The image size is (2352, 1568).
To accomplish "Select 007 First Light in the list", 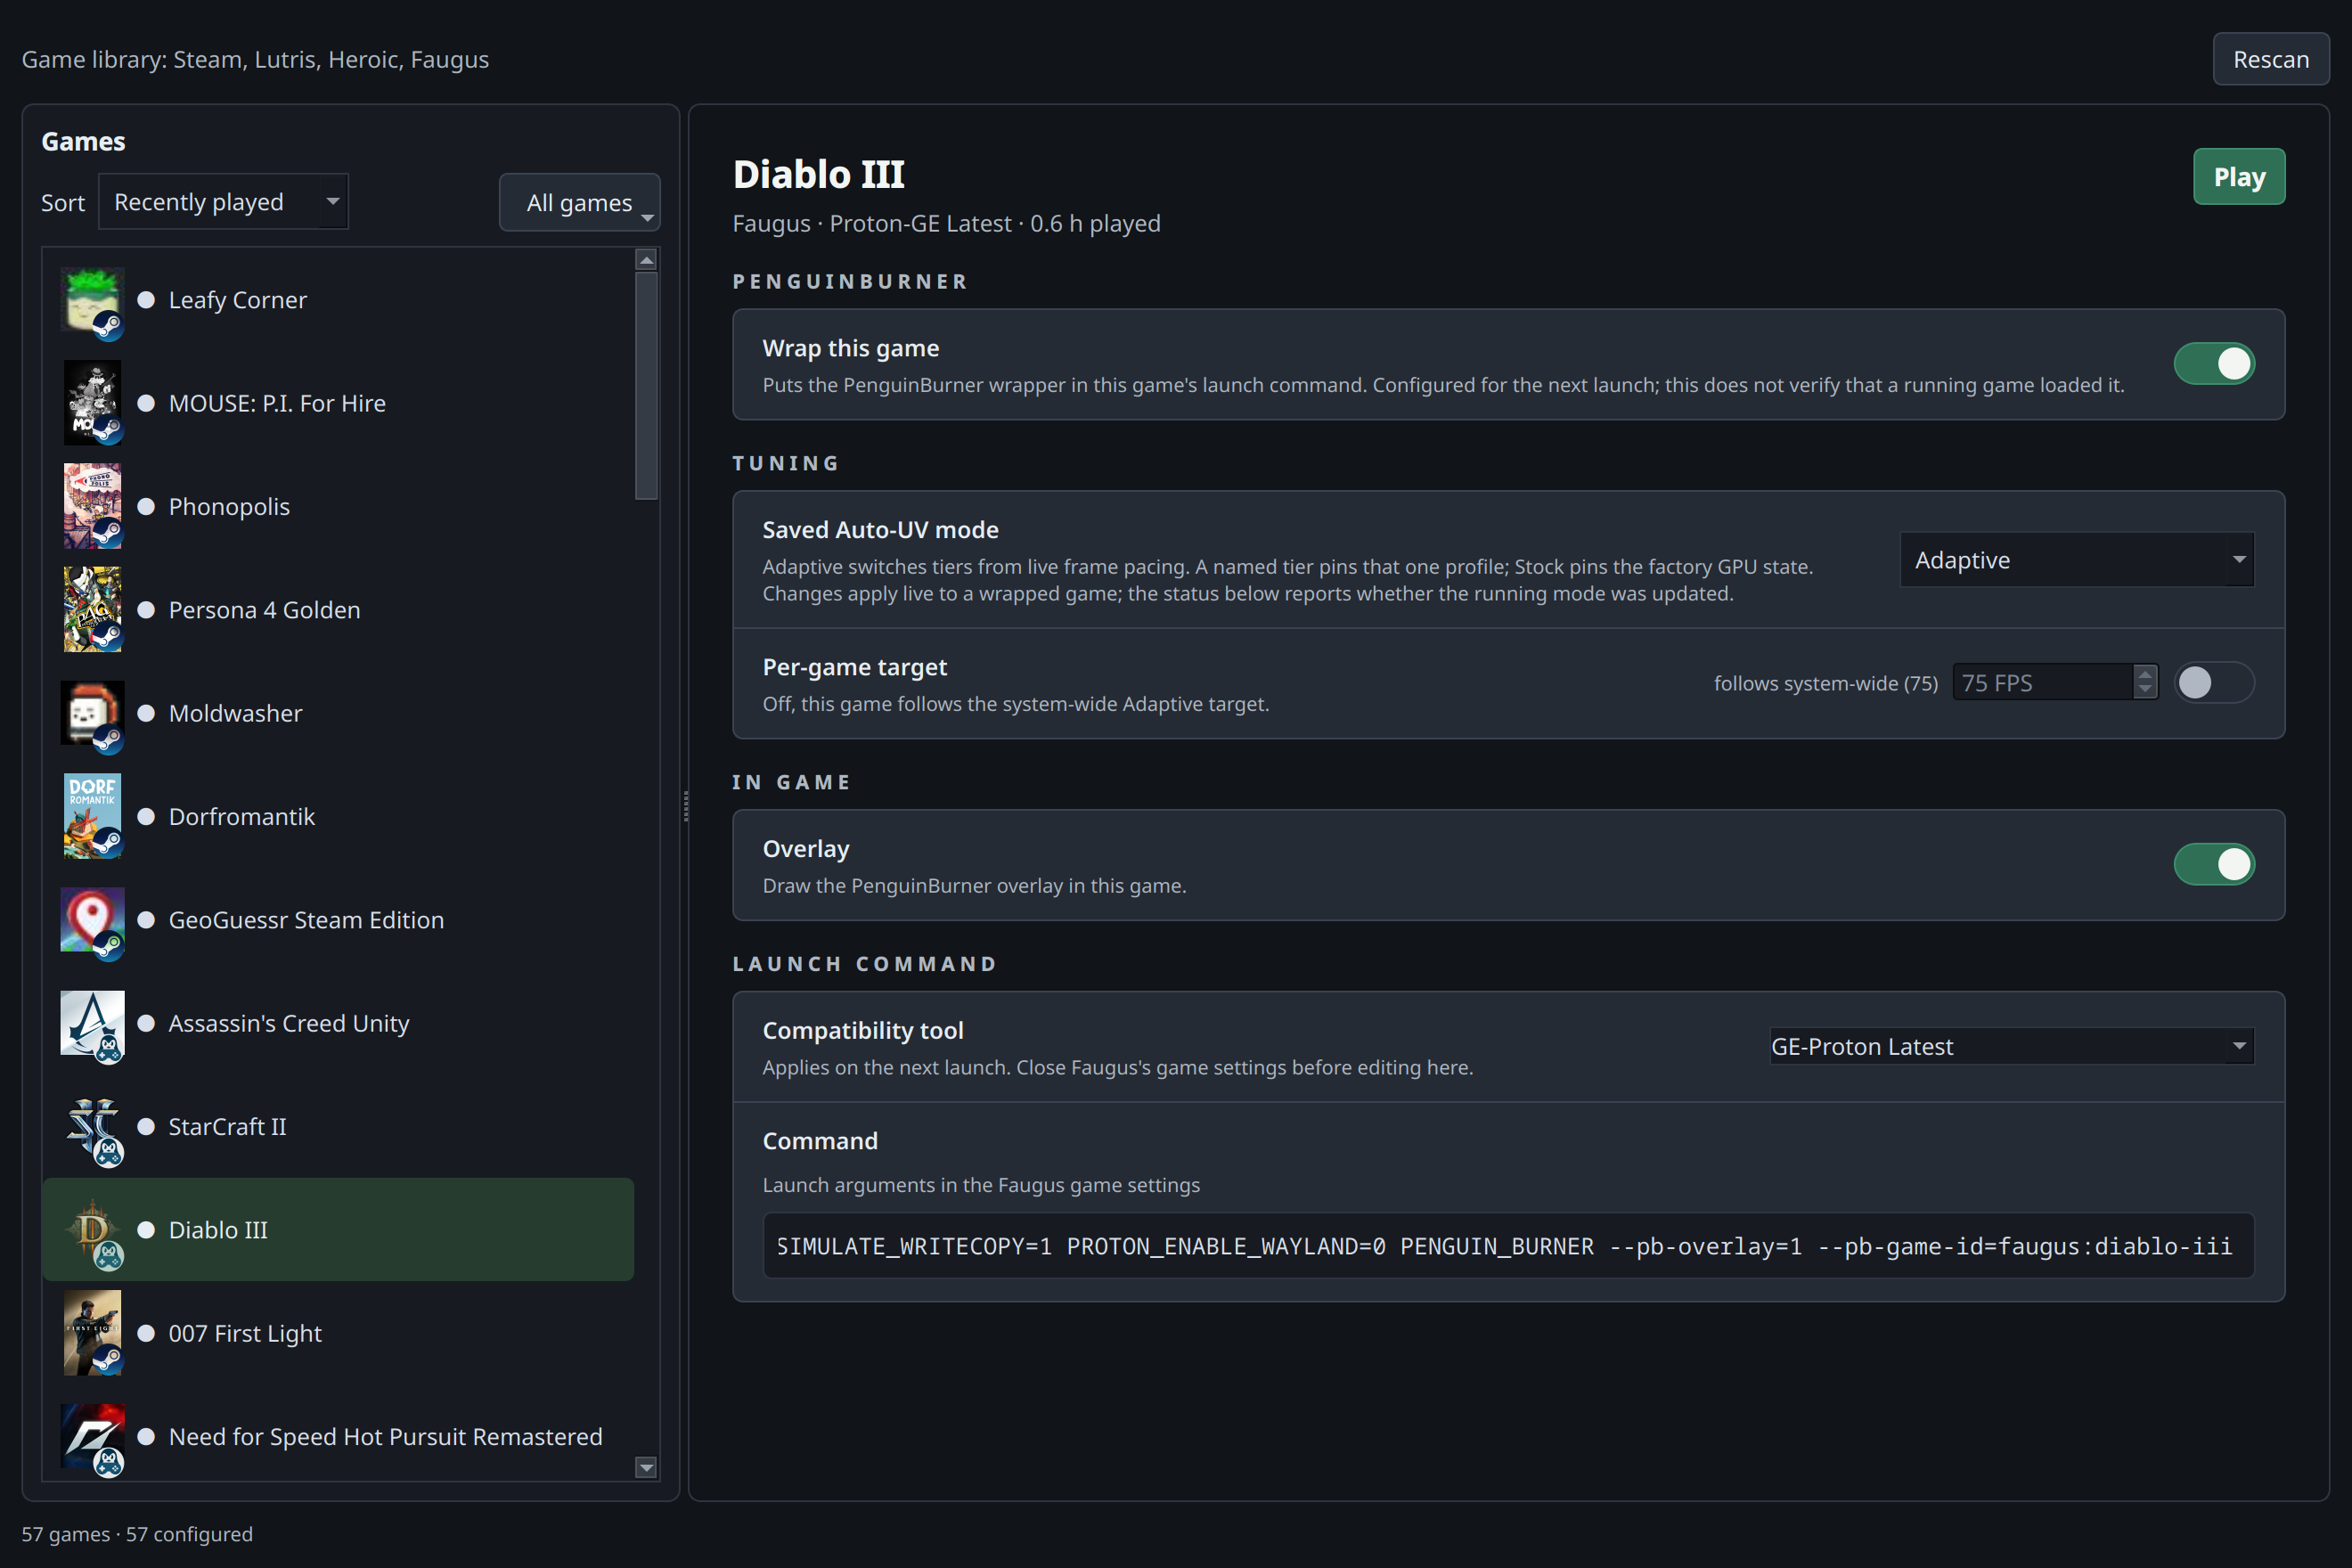I will (338, 1333).
